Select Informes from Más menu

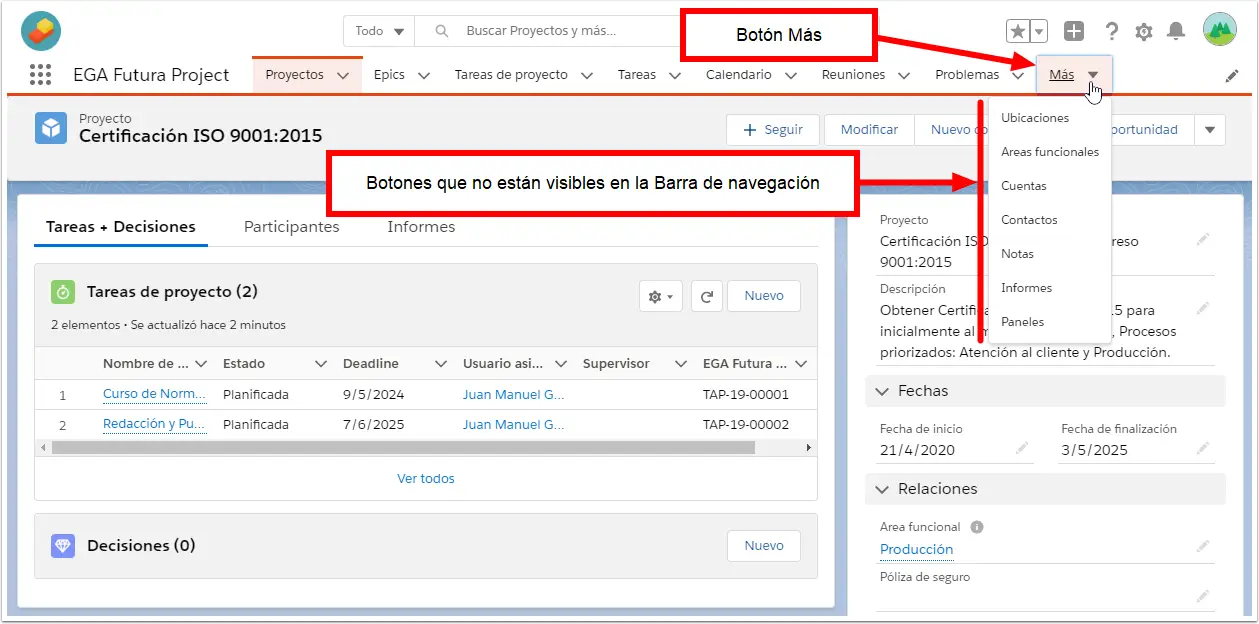click(1027, 288)
